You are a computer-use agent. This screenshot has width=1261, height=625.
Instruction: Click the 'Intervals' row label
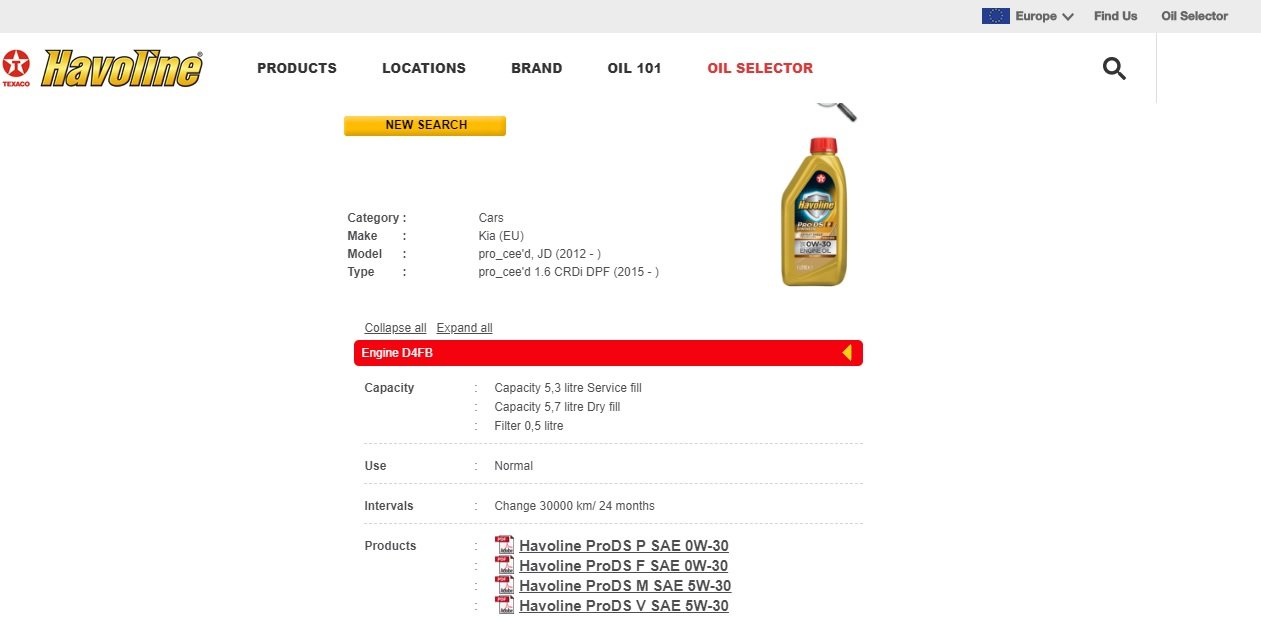(x=389, y=506)
